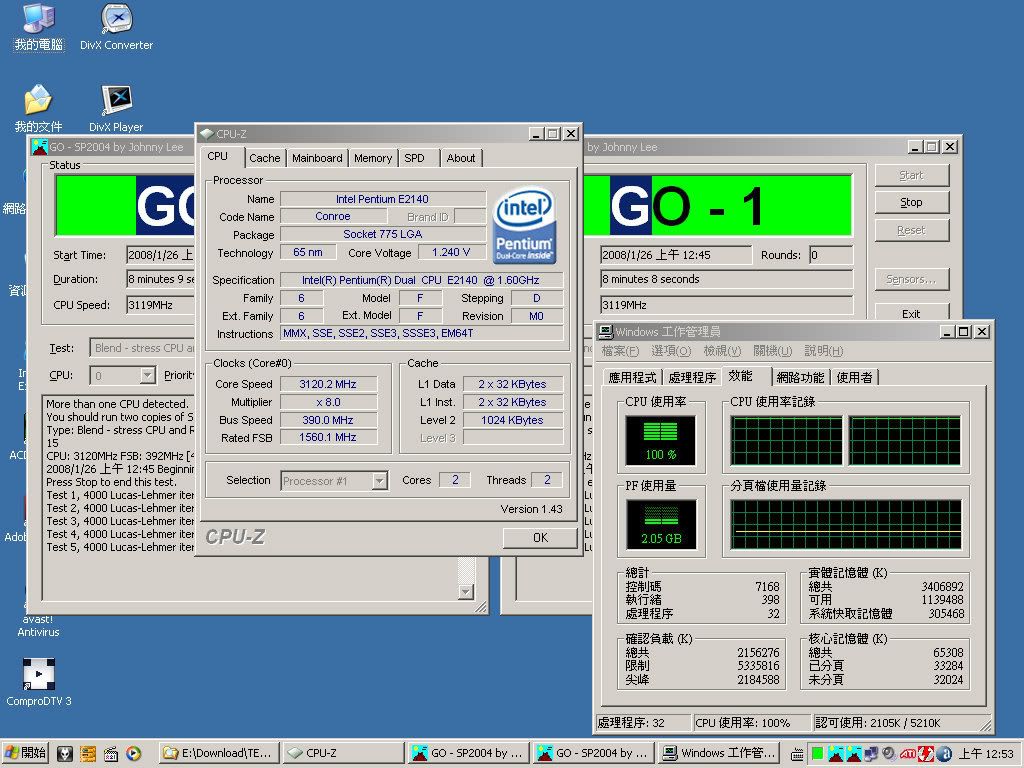Open the Processor #1 selection dropdown

tap(379, 481)
